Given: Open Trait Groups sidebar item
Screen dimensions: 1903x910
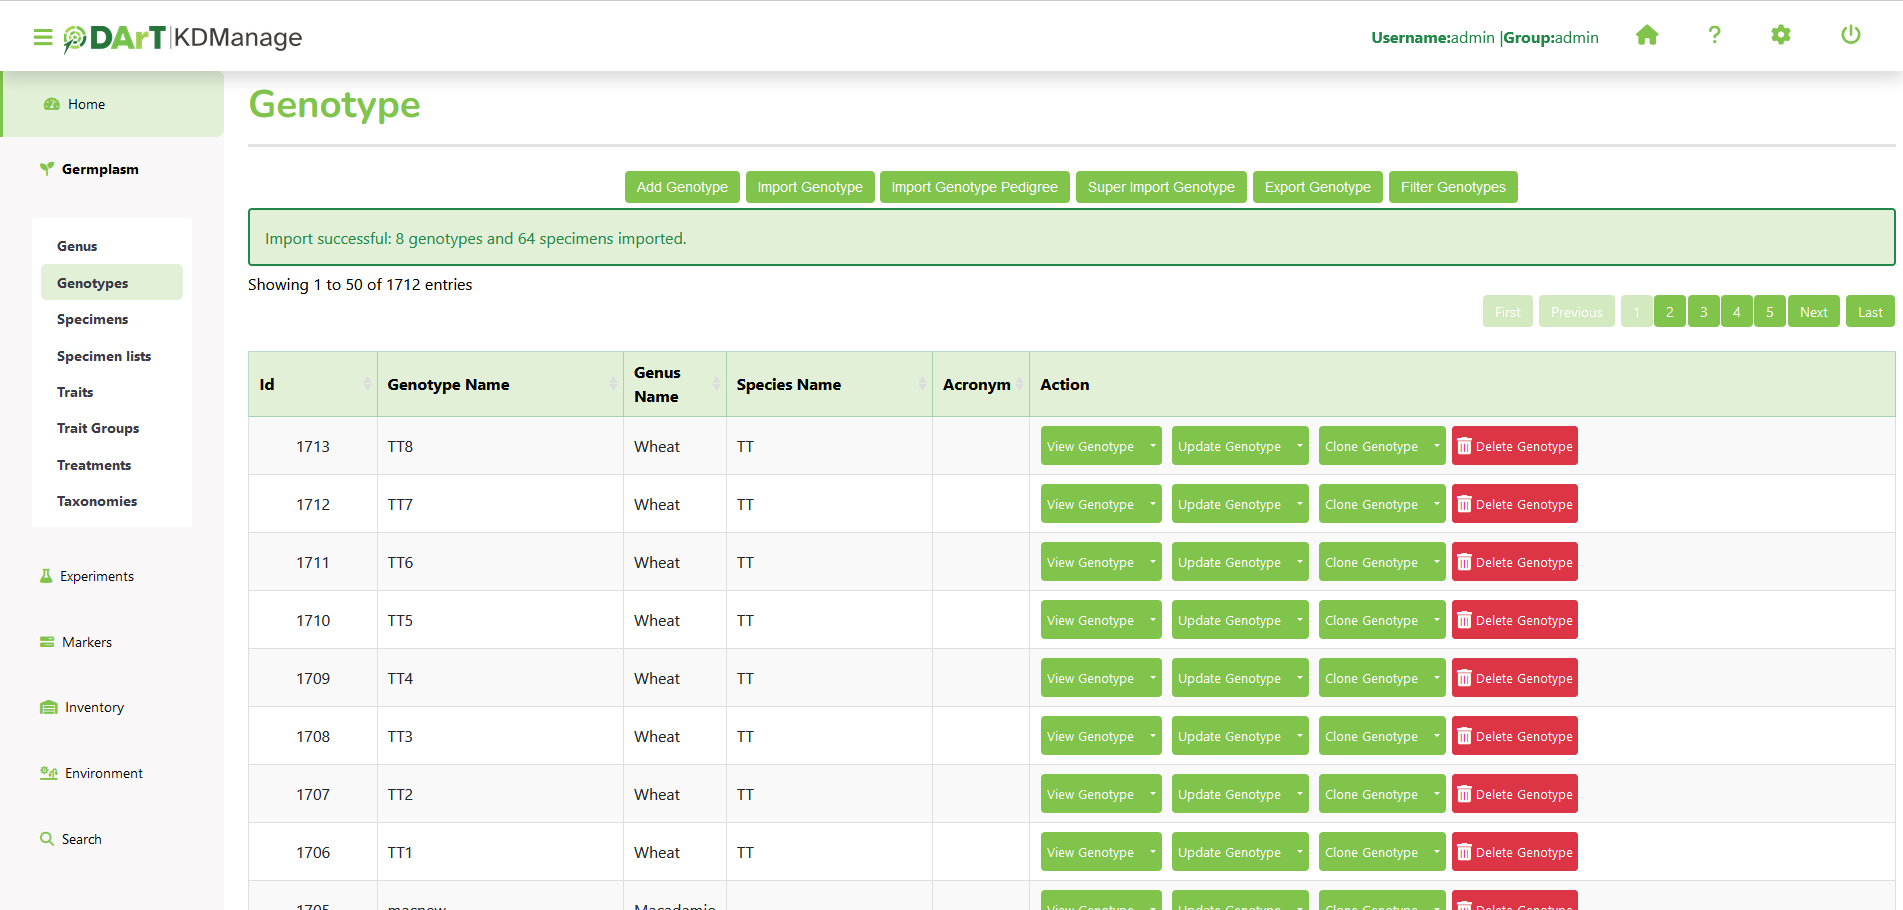Looking at the screenshot, I should (x=98, y=428).
